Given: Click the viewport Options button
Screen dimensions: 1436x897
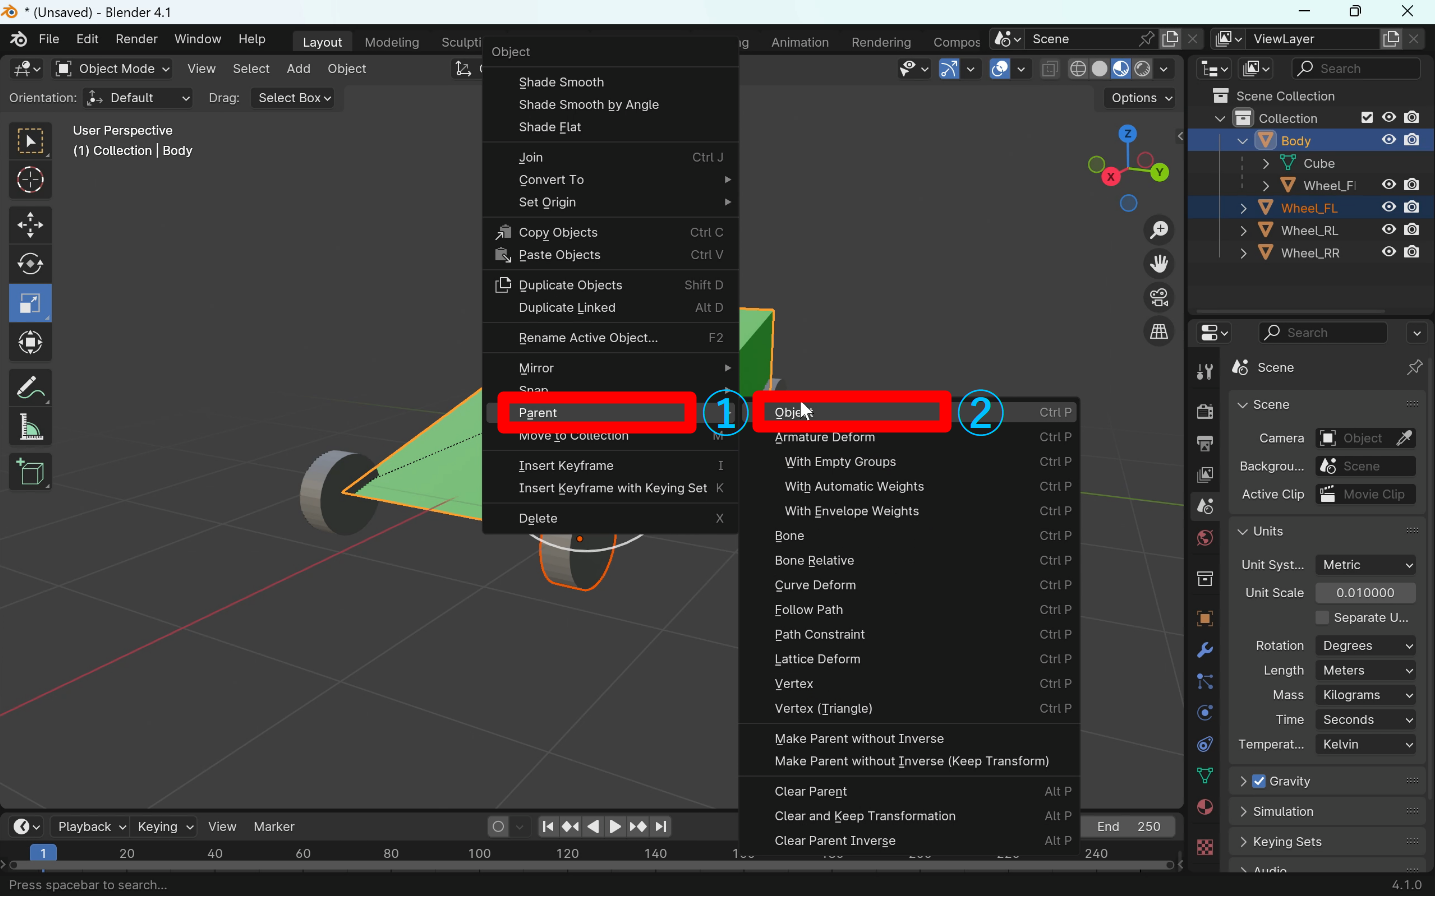Looking at the screenshot, I should click(x=1141, y=98).
